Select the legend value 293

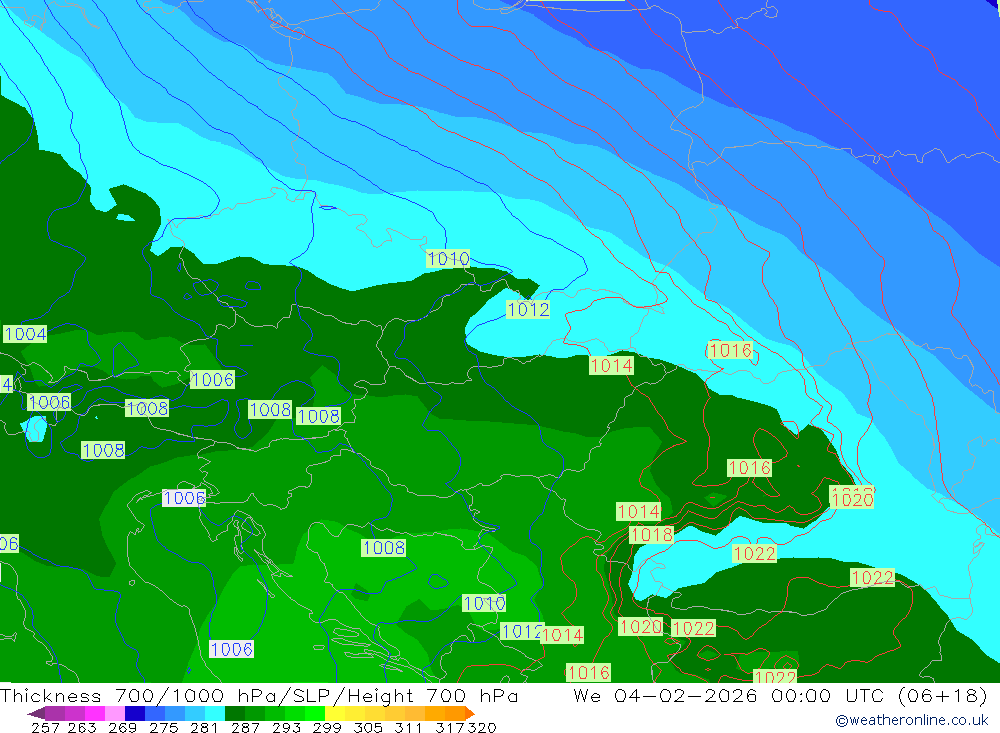coord(286,727)
